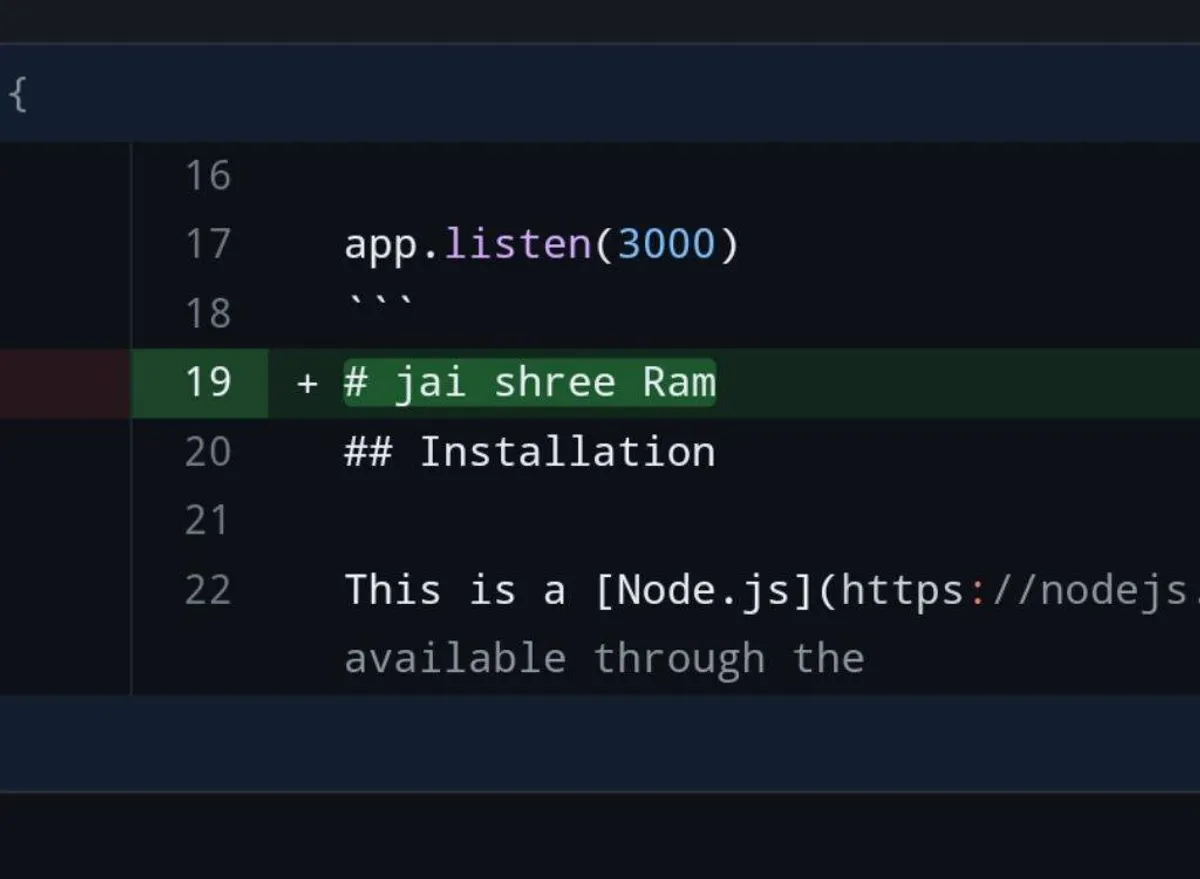Click the red deletion gutter beside line 19

(x=65, y=383)
